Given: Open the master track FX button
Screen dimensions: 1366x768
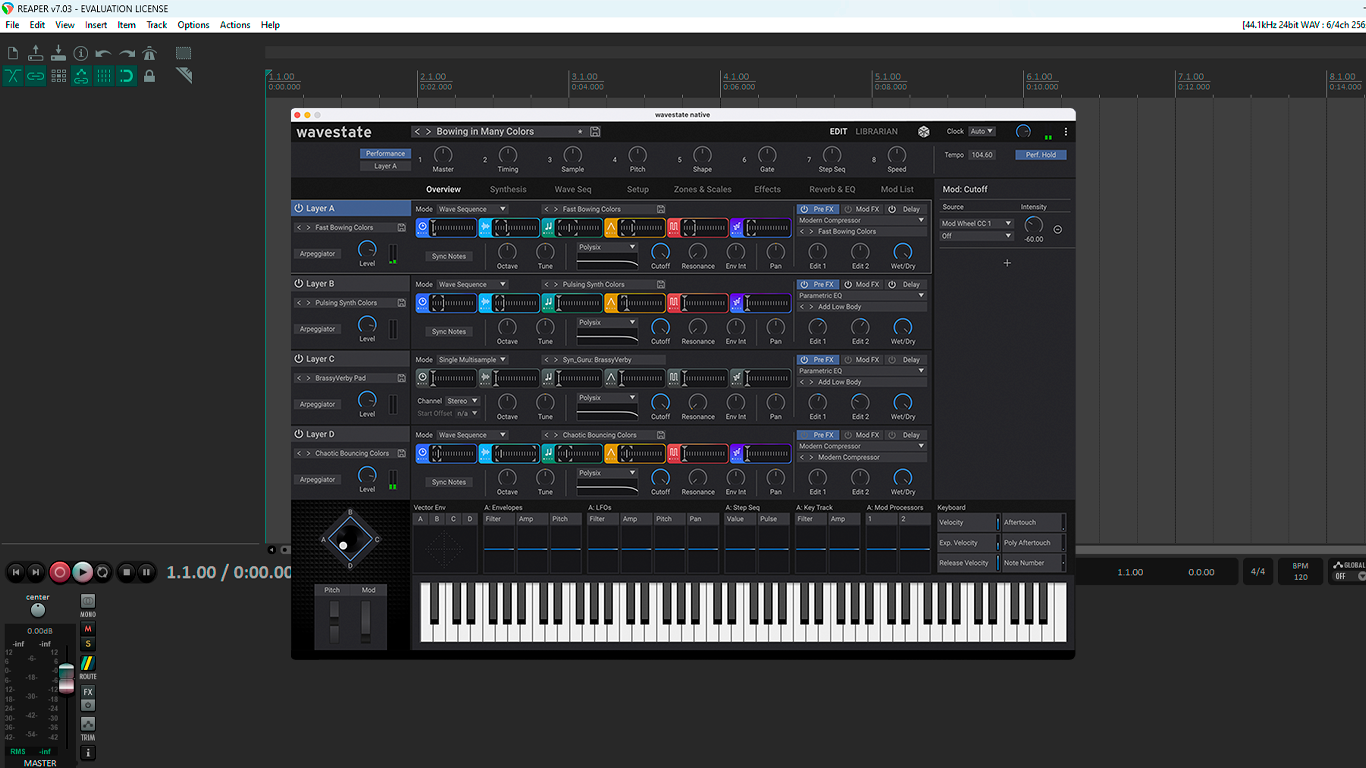Looking at the screenshot, I should (x=88, y=692).
